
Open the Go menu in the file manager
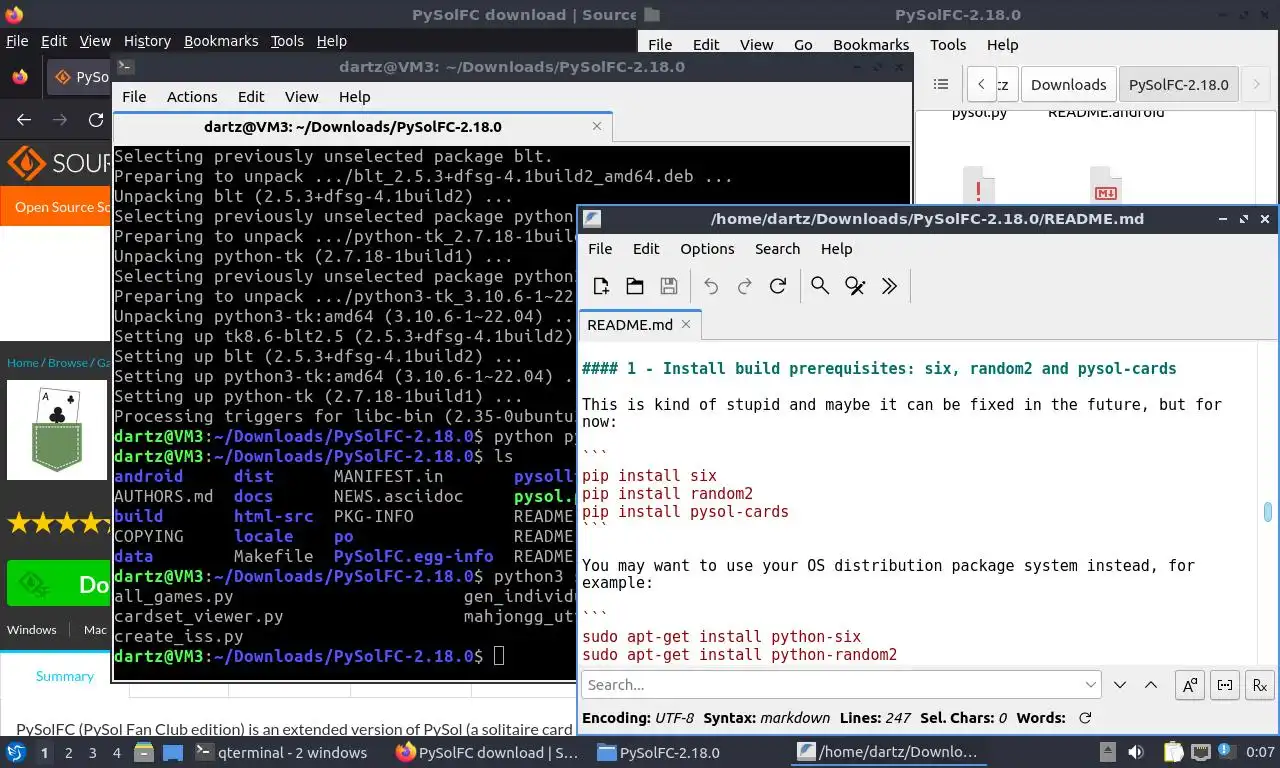(803, 45)
